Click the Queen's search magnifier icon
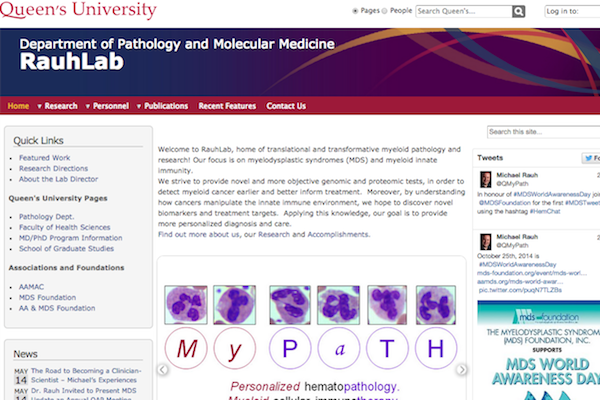Viewport: 600px width, 400px height. 518,11
